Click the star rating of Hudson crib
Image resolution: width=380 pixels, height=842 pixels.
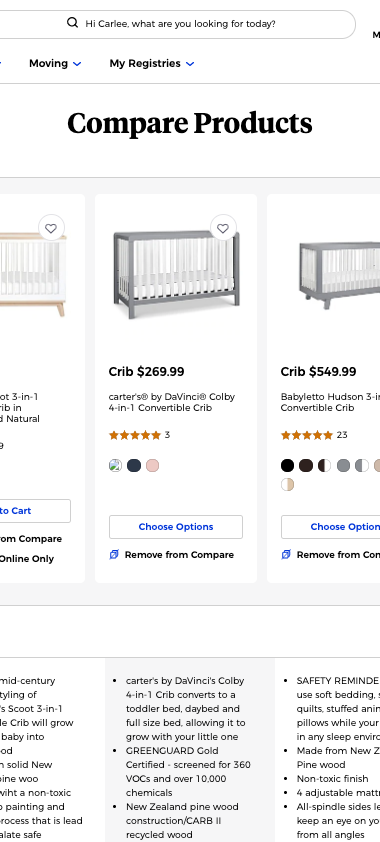coord(306,435)
